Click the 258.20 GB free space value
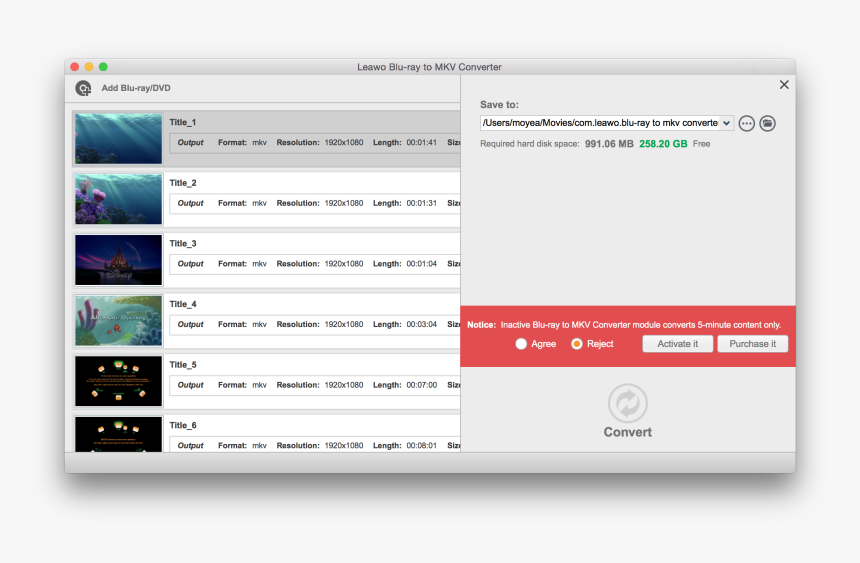Viewport: 860px width, 563px height. [663, 144]
